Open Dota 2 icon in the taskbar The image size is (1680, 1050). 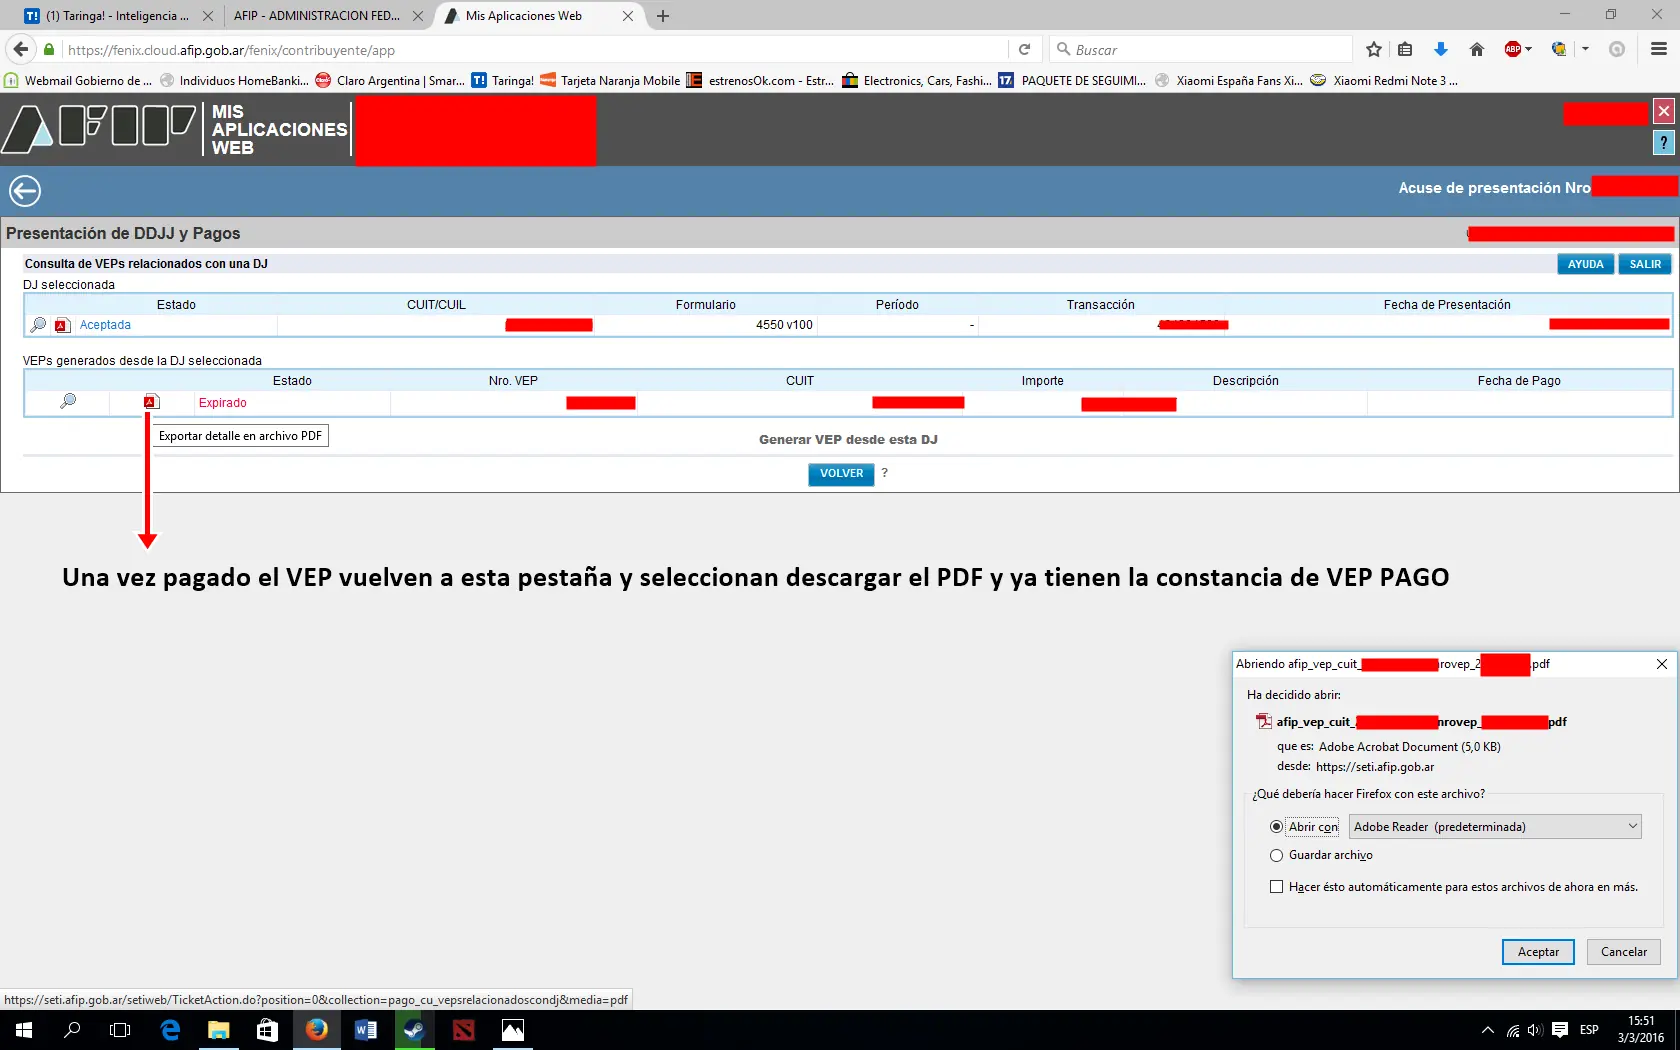(x=463, y=1030)
